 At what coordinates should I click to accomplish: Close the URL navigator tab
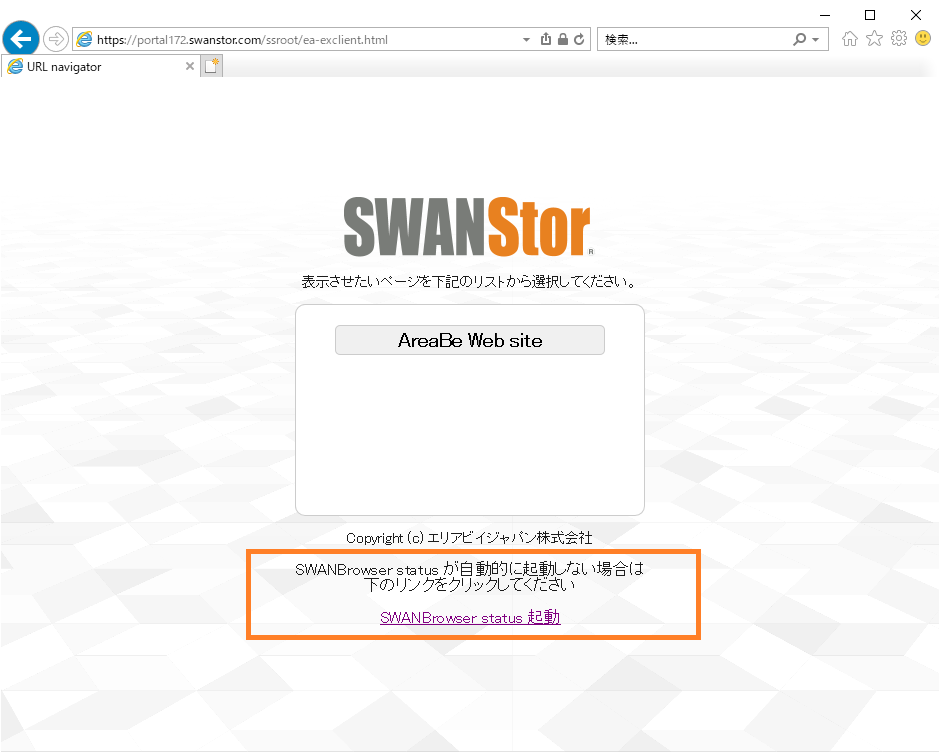coord(189,66)
